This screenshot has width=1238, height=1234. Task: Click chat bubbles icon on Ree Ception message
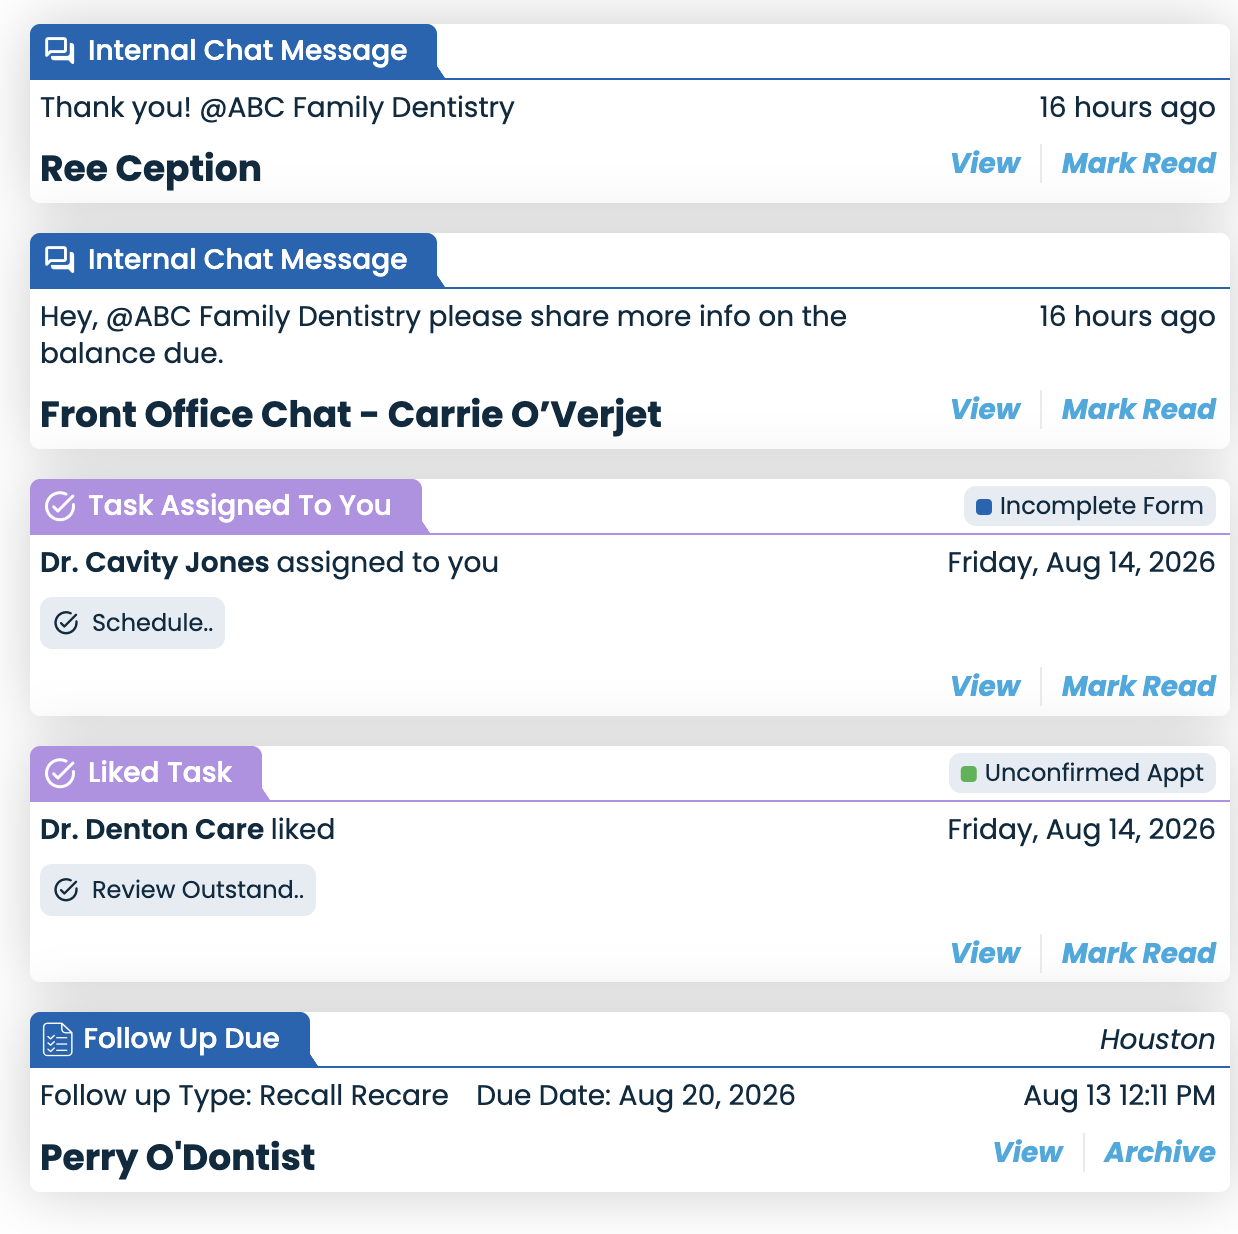pos(60,51)
